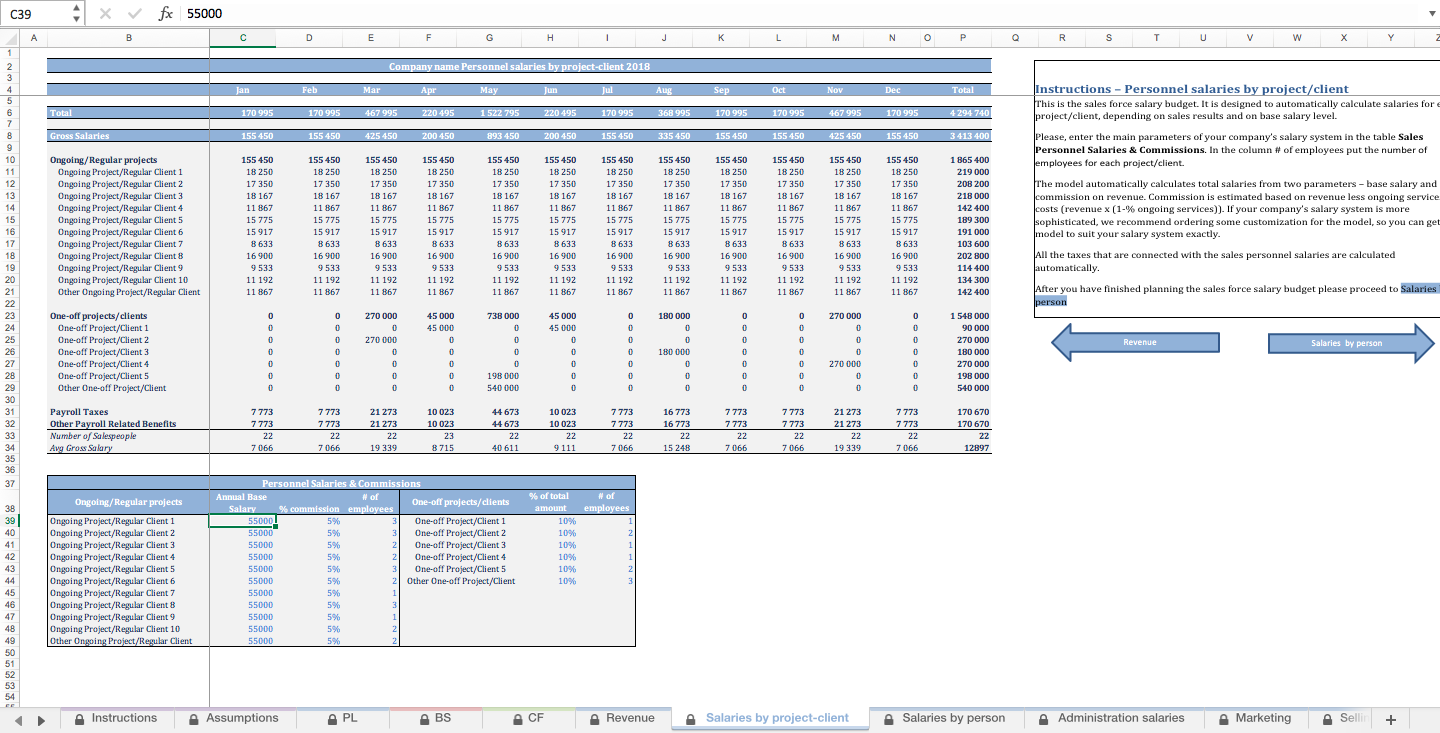Select the average gross salary total 12897

(x=963, y=448)
